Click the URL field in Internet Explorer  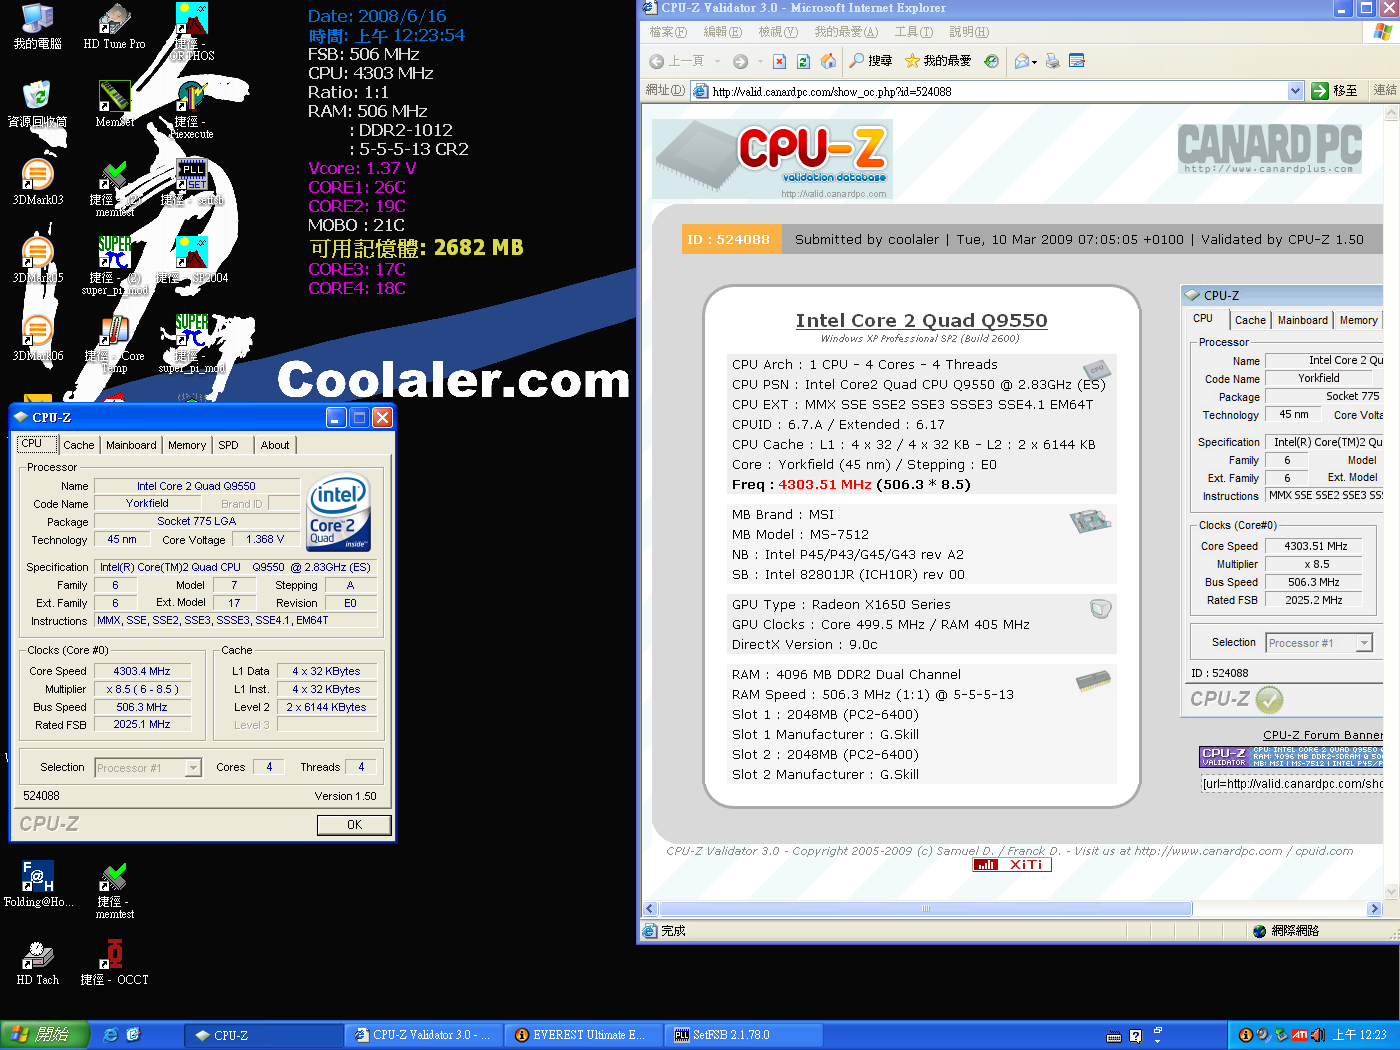[x=998, y=91]
